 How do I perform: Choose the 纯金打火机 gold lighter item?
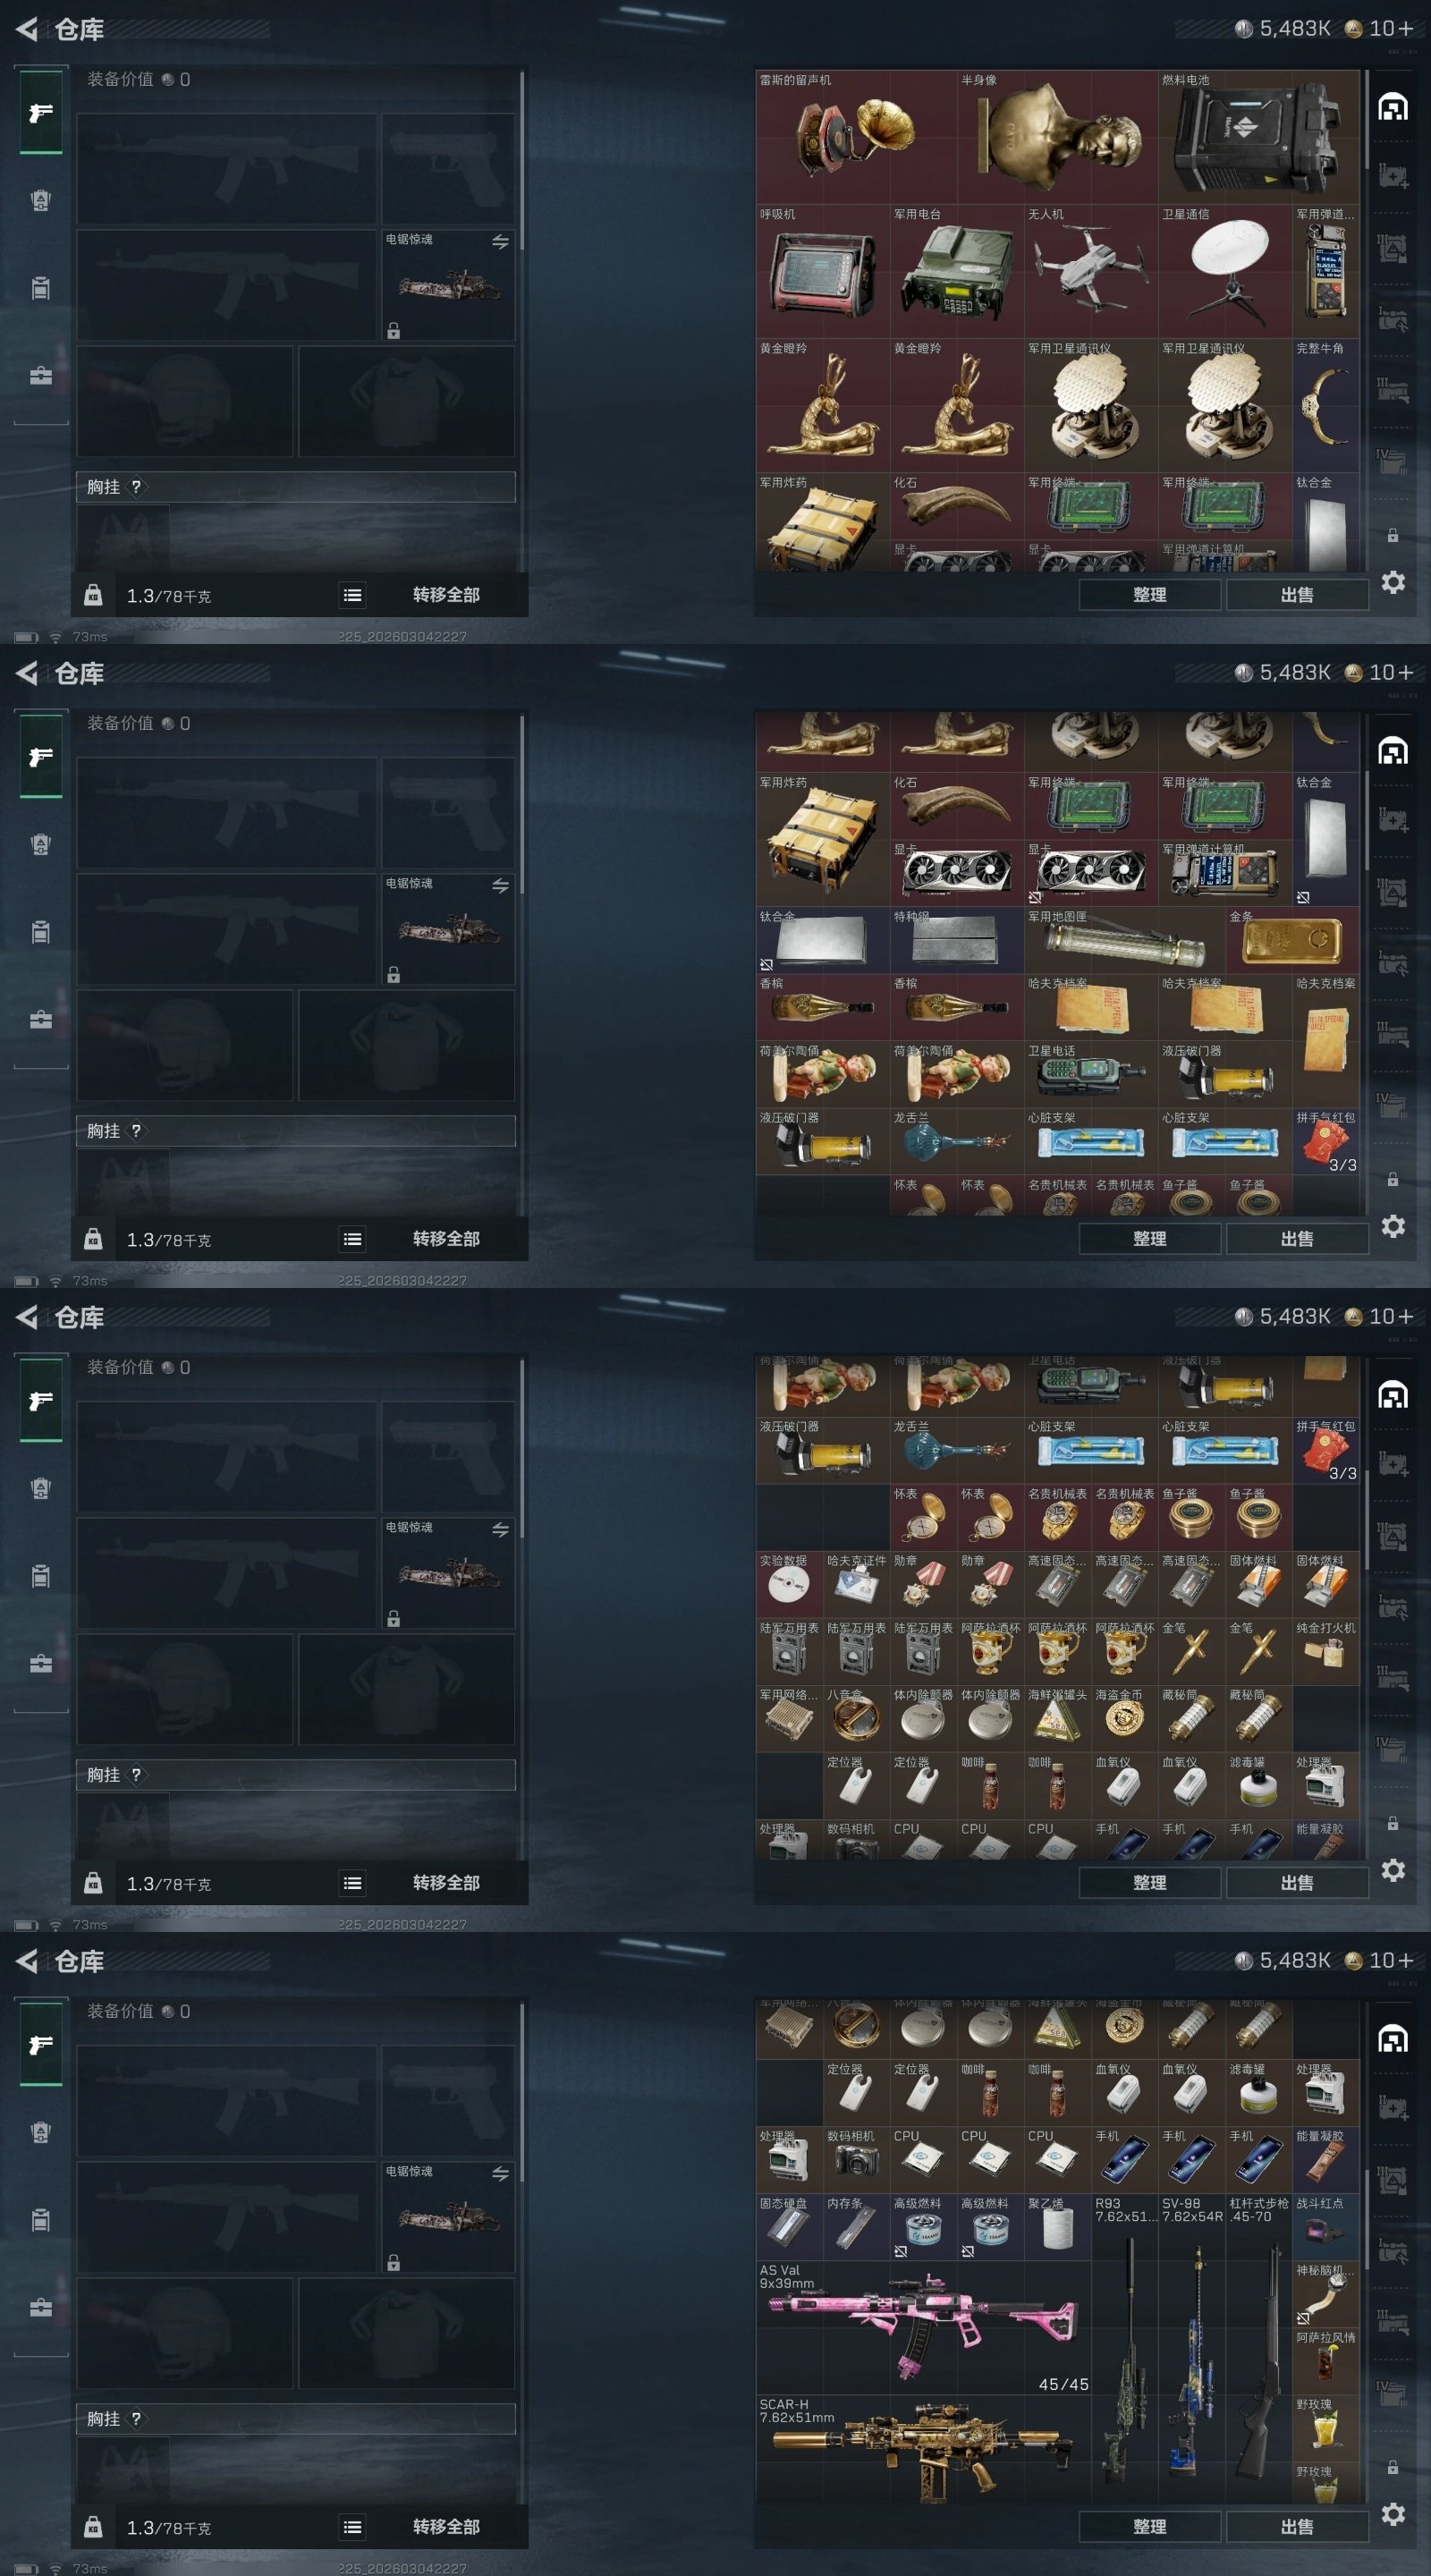(x=1326, y=1652)
